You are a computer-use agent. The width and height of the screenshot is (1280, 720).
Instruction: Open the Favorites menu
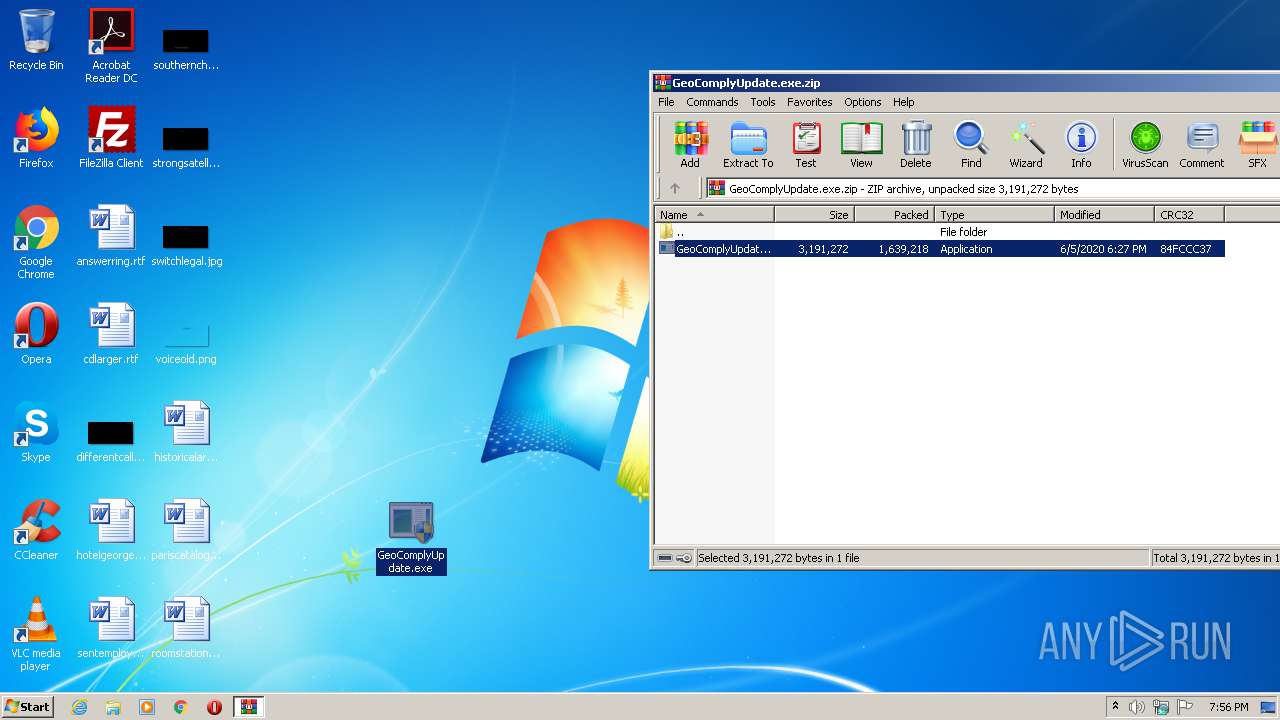[x=810, y=102]
